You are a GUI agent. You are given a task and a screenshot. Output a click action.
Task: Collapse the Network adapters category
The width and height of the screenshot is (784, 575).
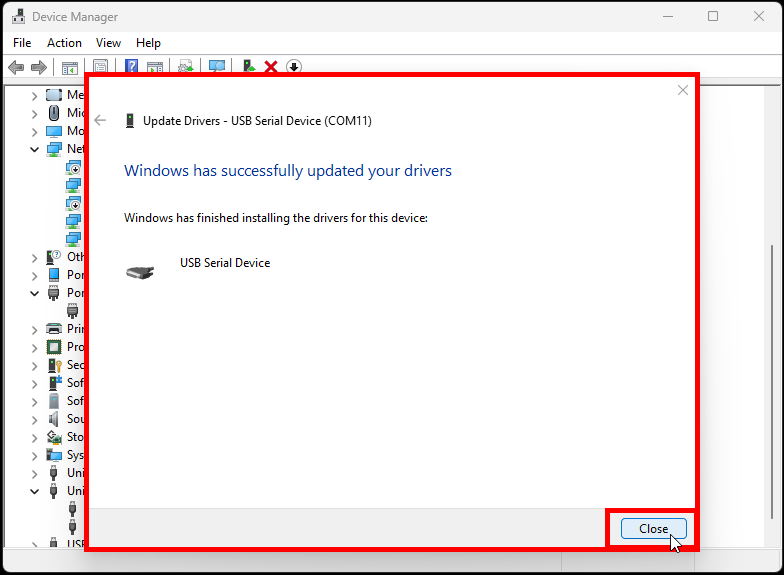34,149
